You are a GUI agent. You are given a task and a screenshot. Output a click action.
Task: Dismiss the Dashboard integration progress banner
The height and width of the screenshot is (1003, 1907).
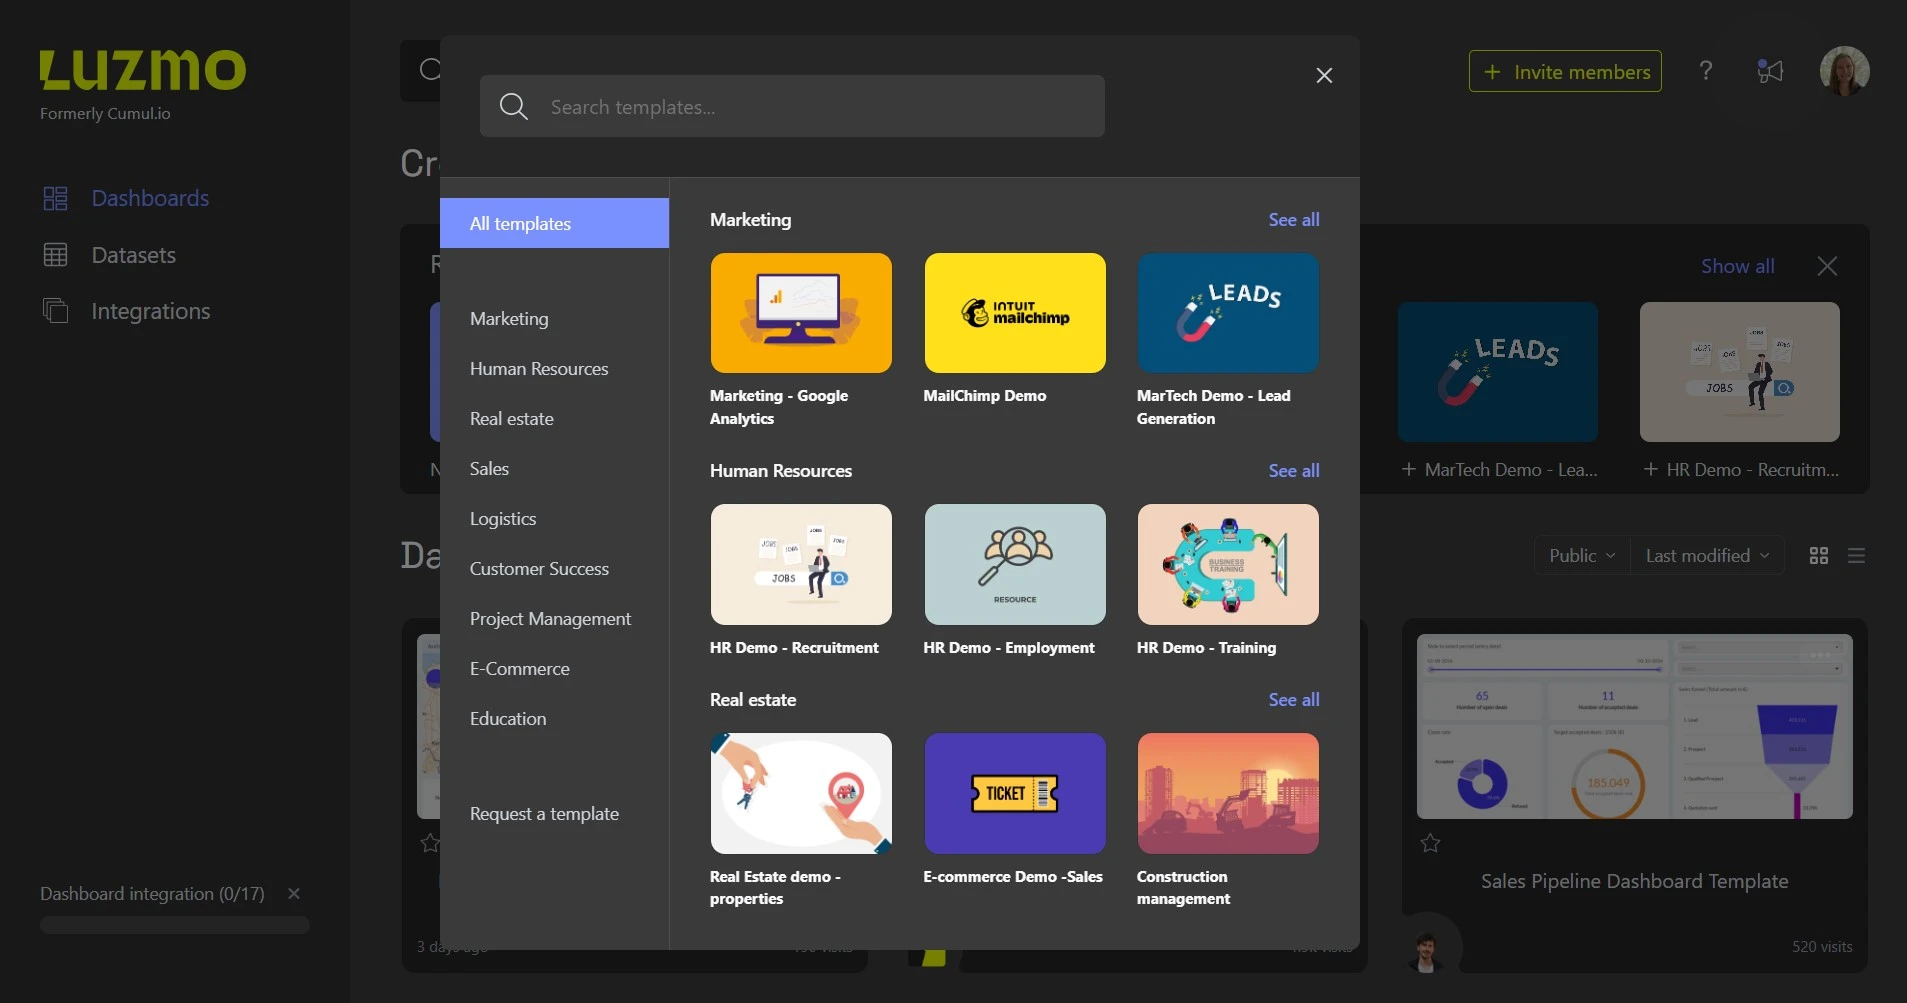294,894
